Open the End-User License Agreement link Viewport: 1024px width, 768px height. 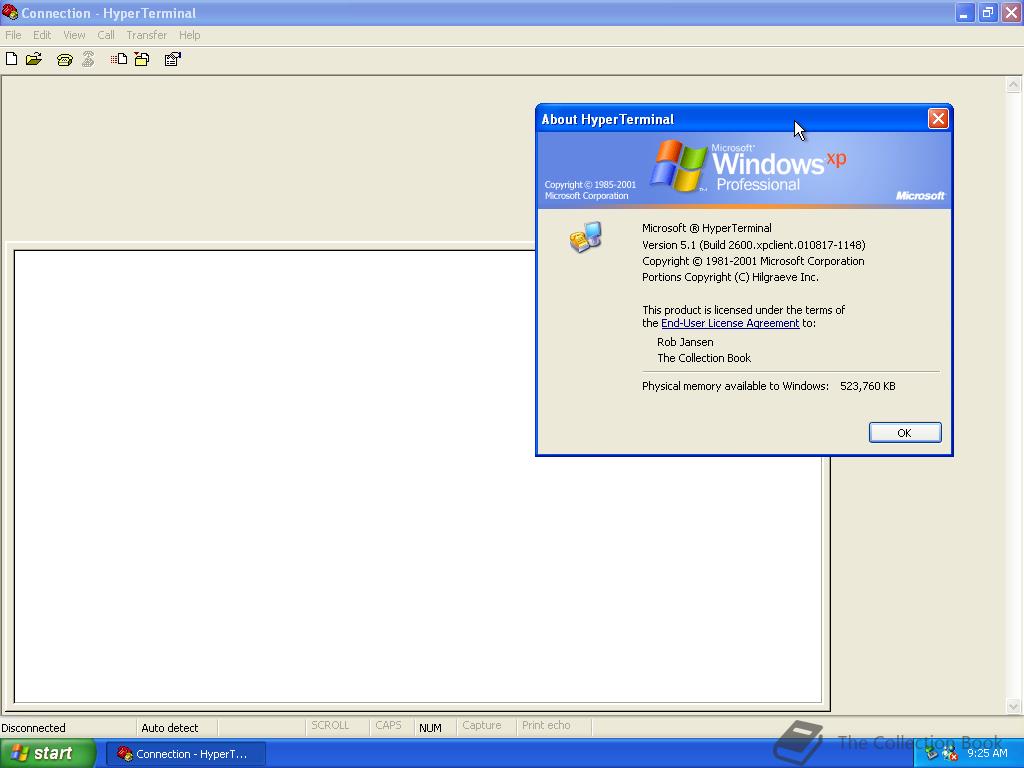729,323
